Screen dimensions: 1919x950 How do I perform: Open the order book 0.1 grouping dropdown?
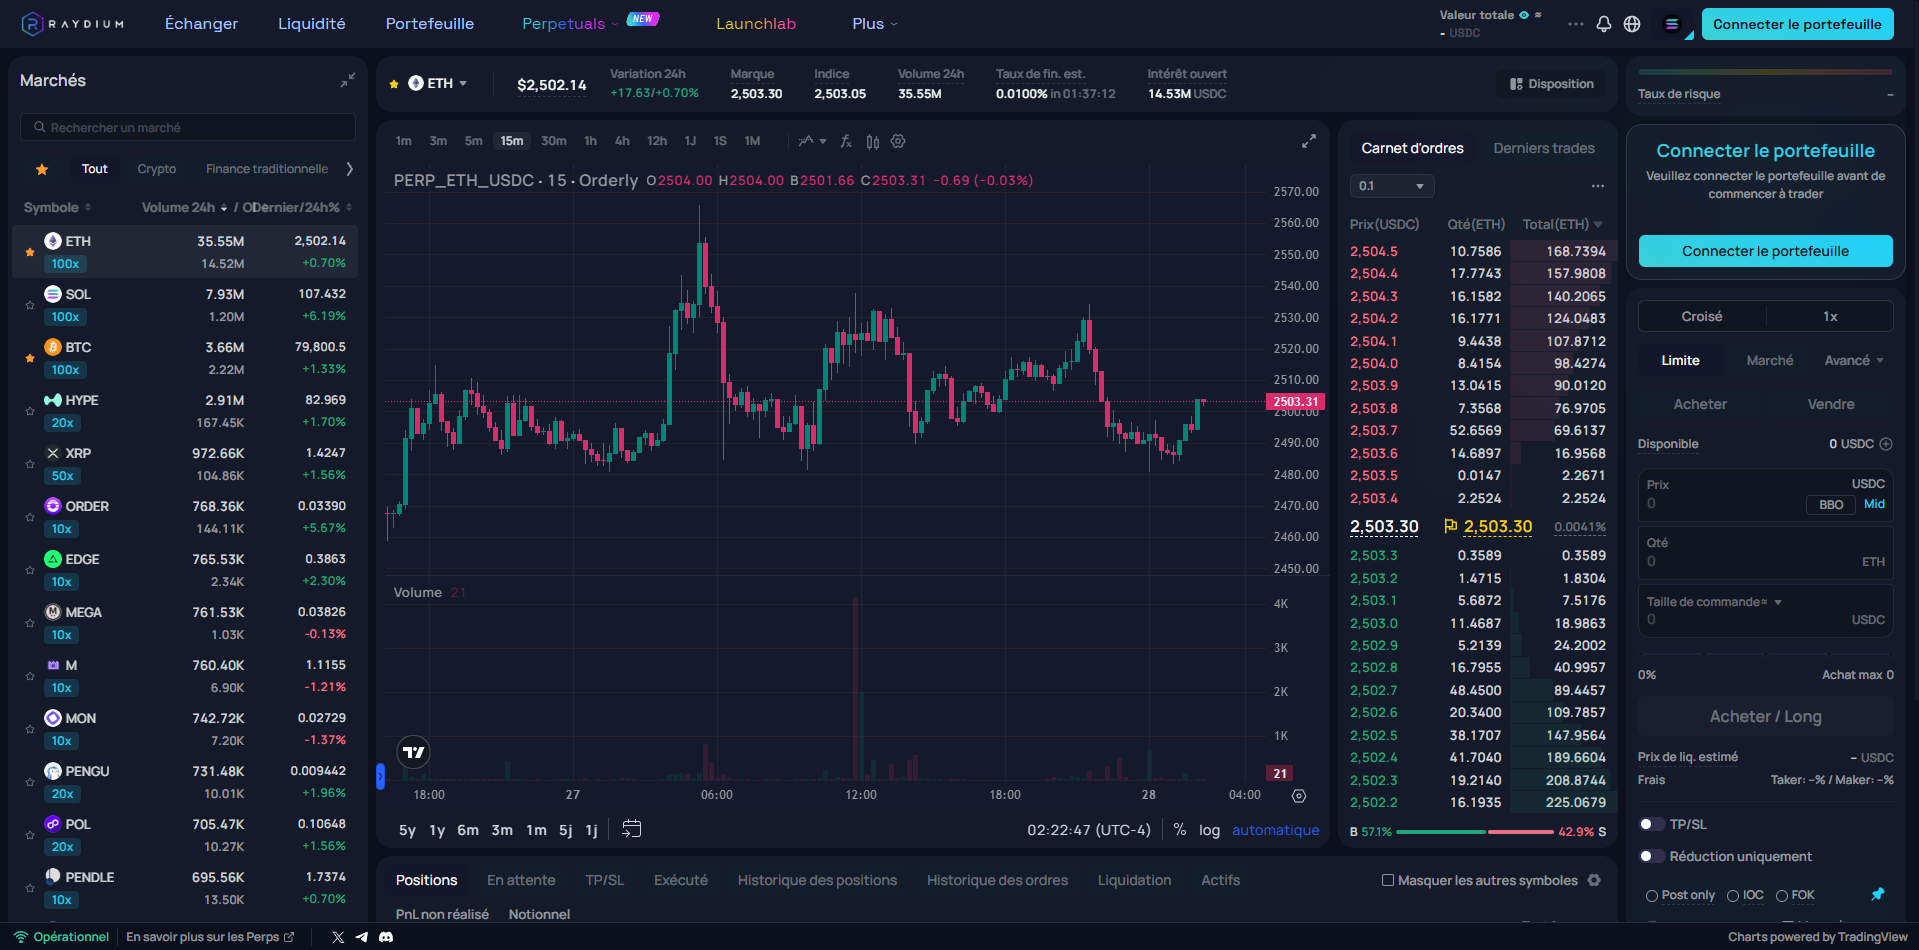pyautogui.click(x=1392, y=186)
